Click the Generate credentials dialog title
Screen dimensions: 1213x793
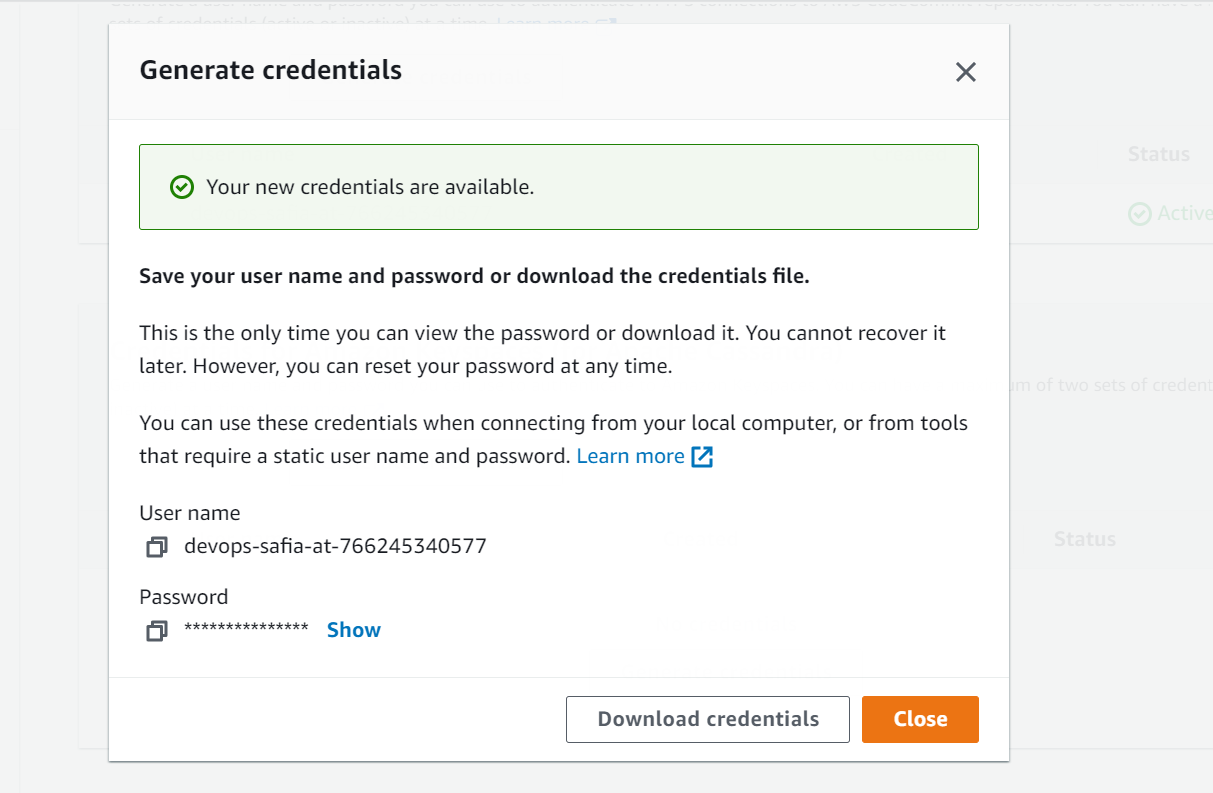coord(271,70)
